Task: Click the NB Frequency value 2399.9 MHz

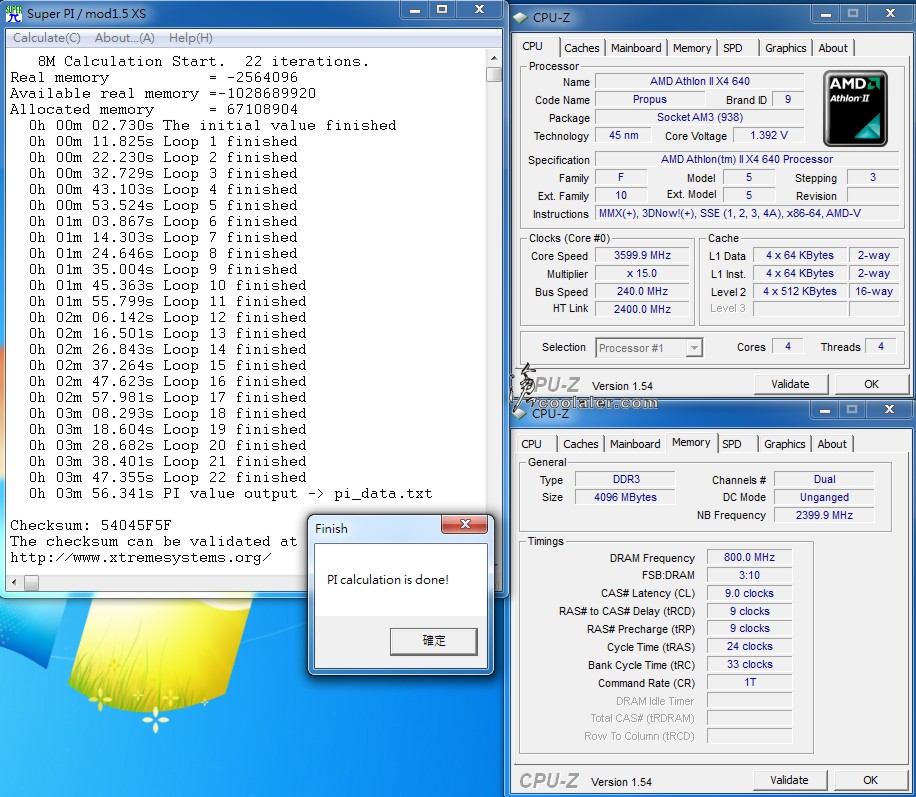Action: (824, 515)
